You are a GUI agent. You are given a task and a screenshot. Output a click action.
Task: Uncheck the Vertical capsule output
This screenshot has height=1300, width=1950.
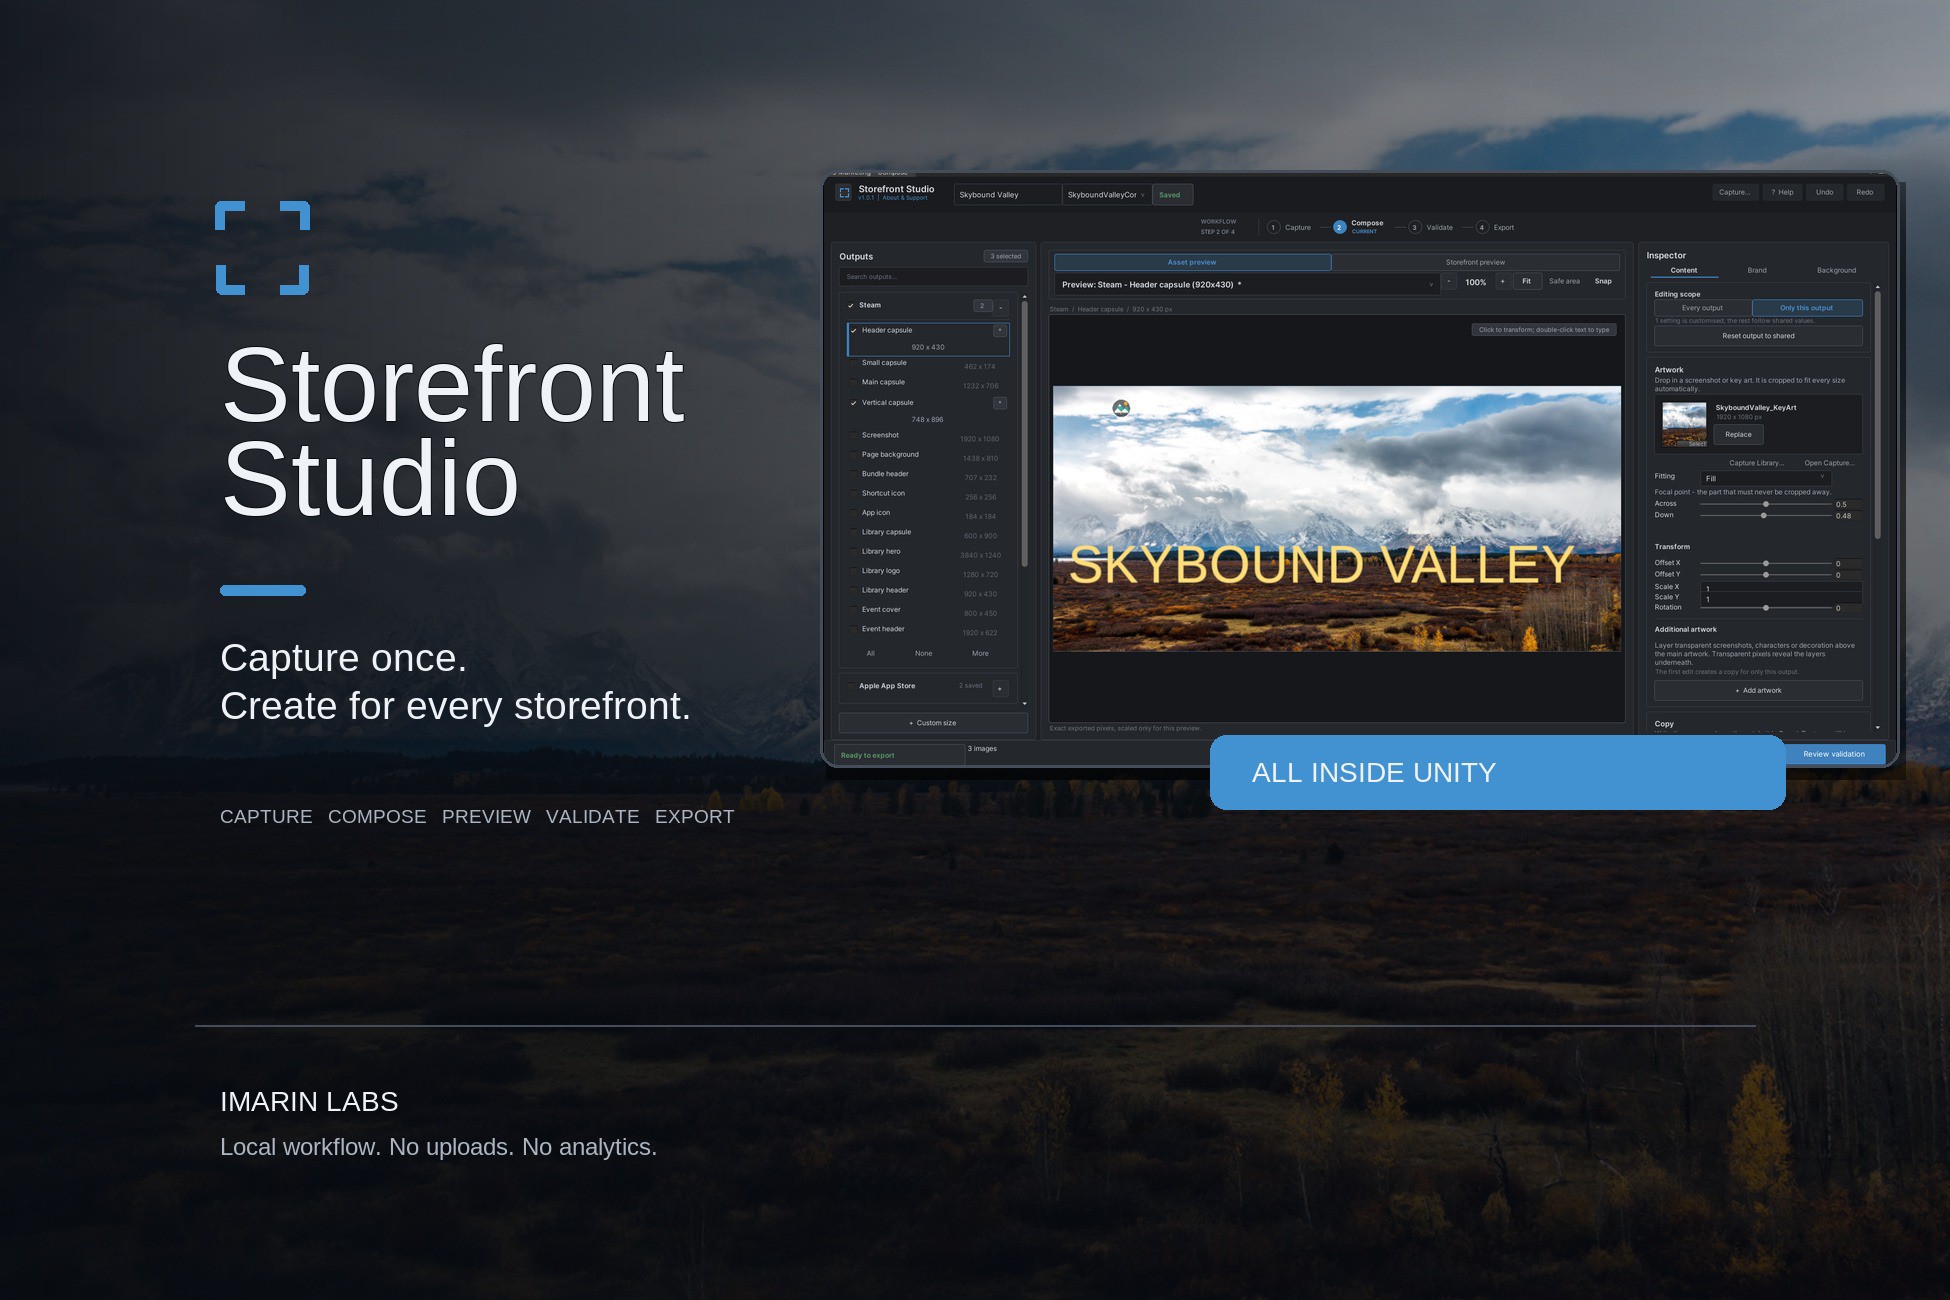tap(853, 403)
